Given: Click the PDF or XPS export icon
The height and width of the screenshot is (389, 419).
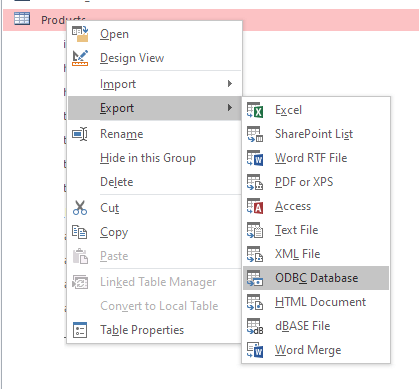Looking at the screenshot, I should click(x=255, y=182).
